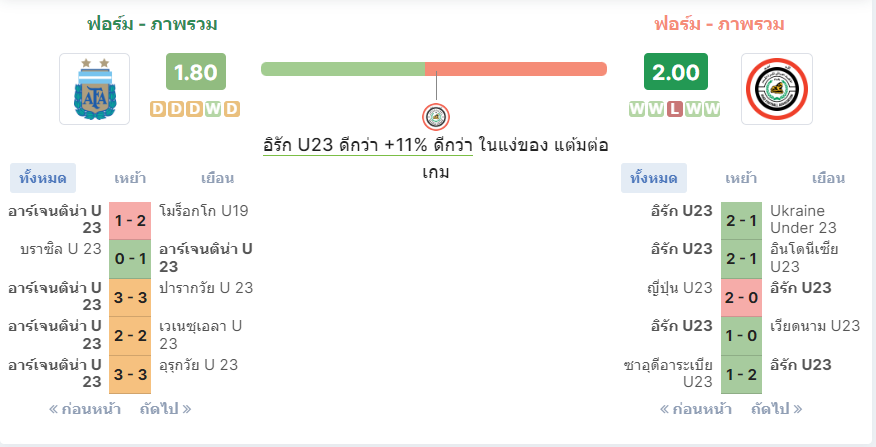
Task: Click the red L form badge for Iraq
Action: tap(675, 109)
